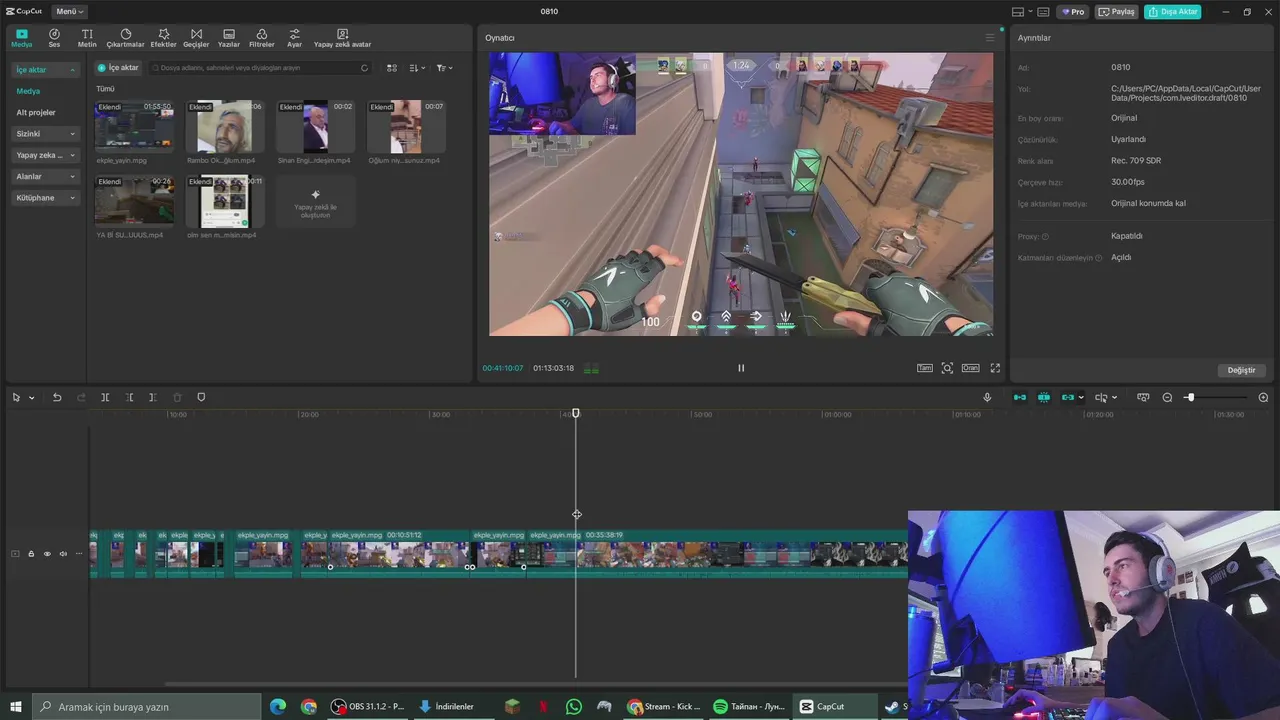The height and width of the screenshot is (720, 1280).
Task: Open the Geçişler transitions tab
Action: tap(196, 38)
